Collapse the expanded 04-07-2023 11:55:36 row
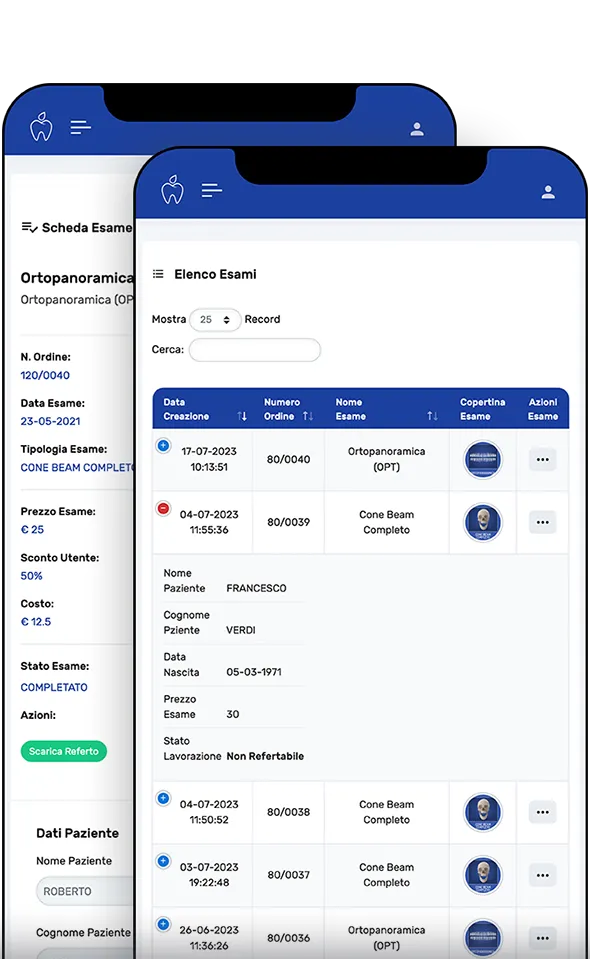 [x=163, y=508]
